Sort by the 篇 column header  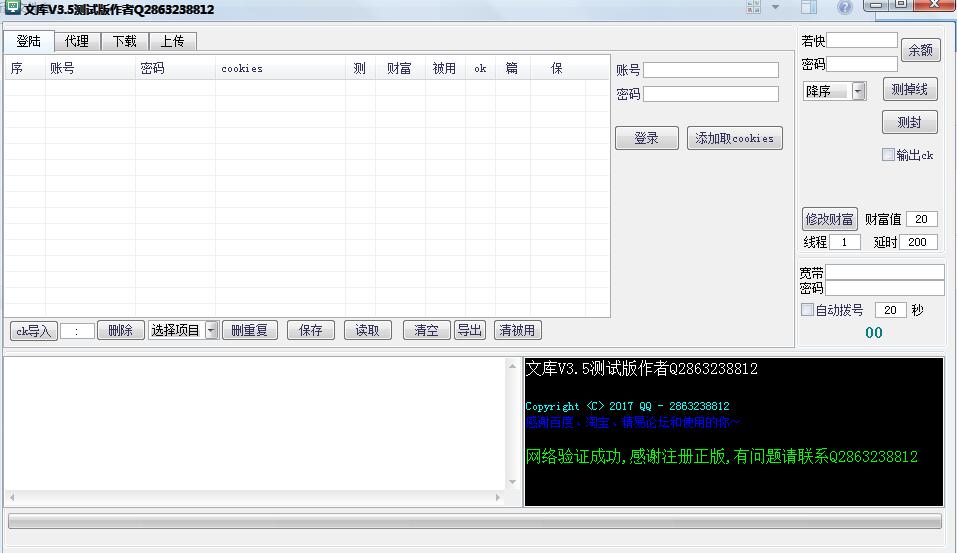(513, 68)
